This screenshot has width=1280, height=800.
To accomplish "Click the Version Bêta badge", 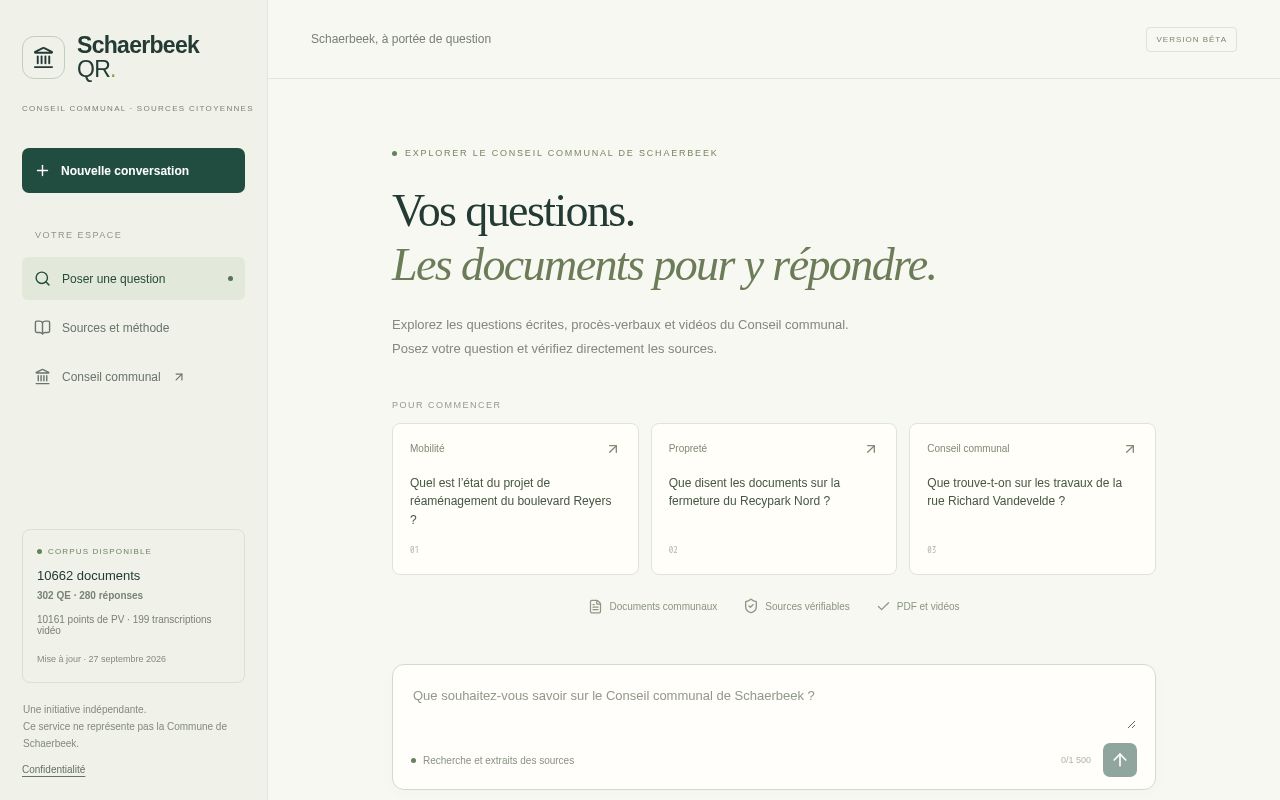I will click(x=1191, y=40).
